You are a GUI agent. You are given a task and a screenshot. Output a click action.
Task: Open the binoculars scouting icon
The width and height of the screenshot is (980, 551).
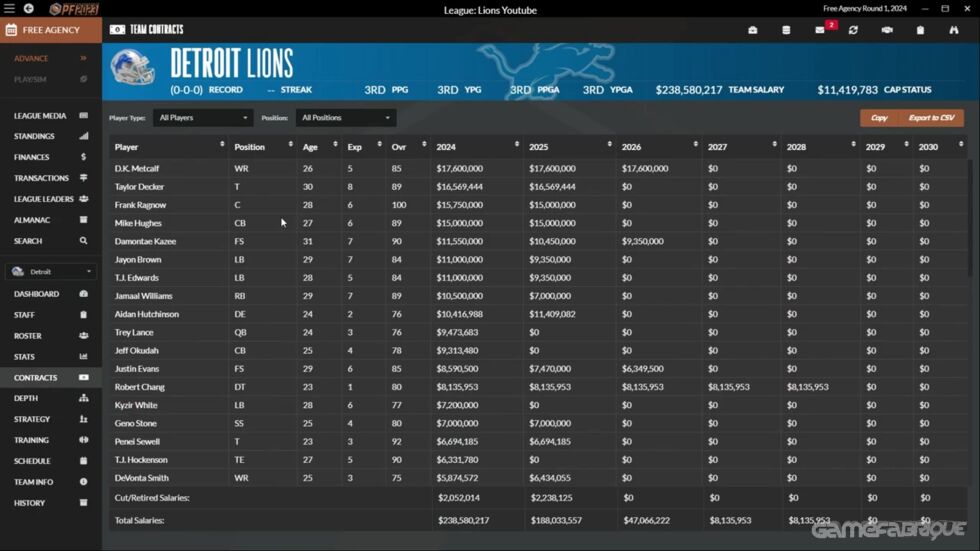coord(954,30)
